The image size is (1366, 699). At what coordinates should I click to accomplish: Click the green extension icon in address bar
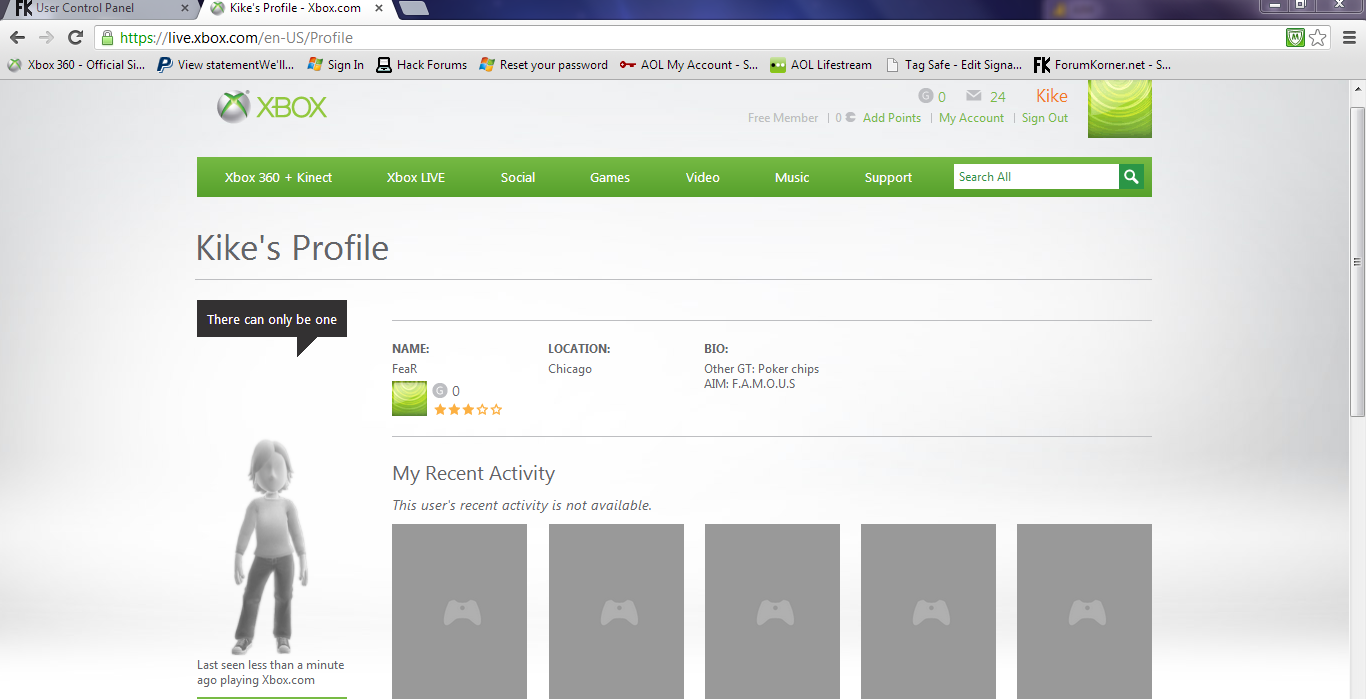click(x=1296, y=38)
